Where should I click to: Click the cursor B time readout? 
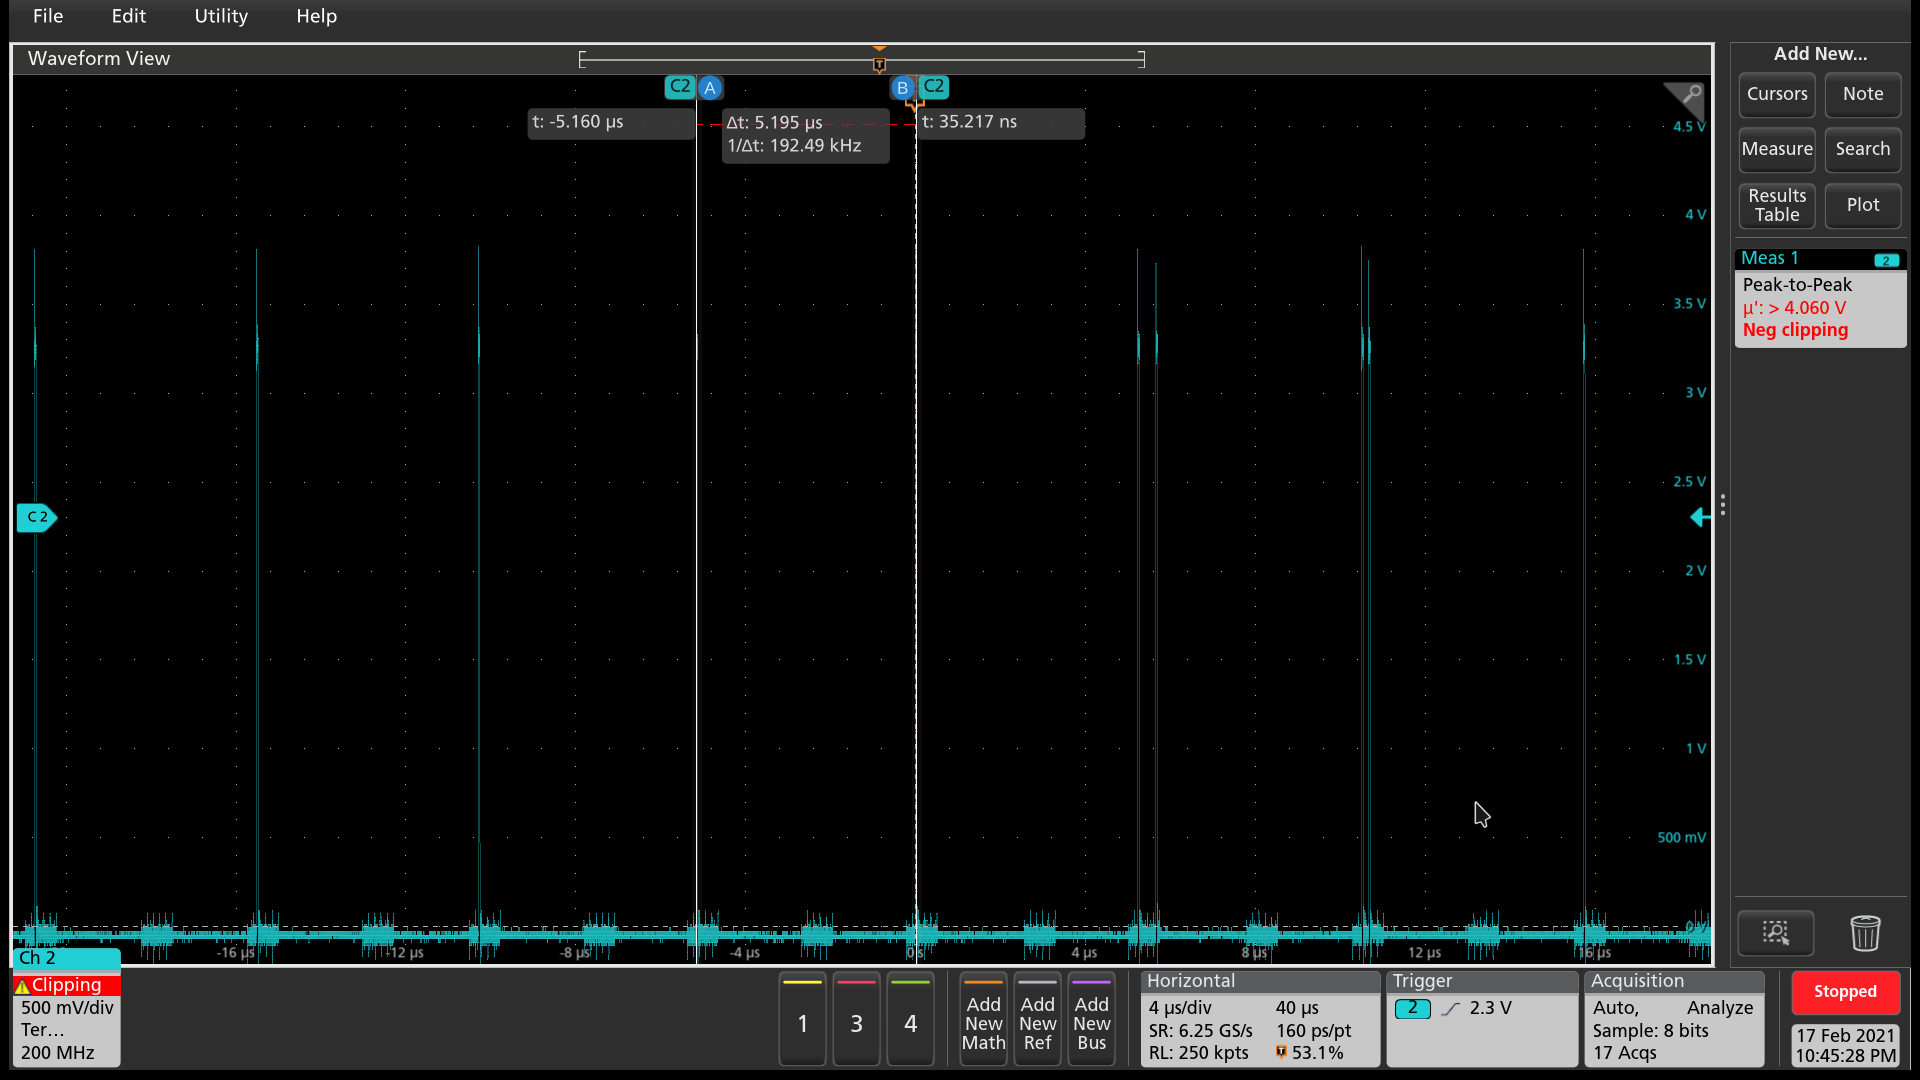pos(1000,123)
